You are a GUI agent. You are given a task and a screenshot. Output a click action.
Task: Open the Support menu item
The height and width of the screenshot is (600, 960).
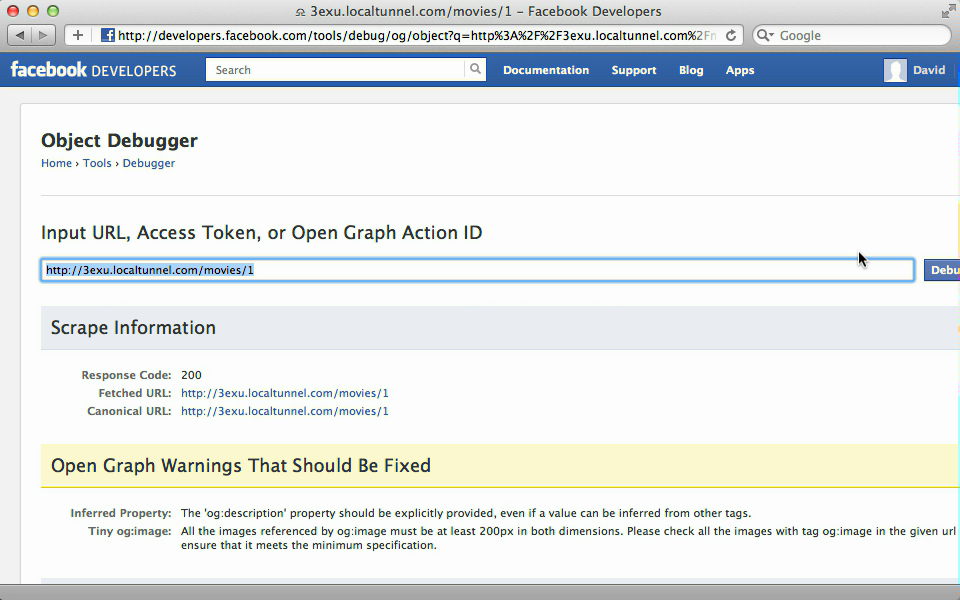[634, 70]
